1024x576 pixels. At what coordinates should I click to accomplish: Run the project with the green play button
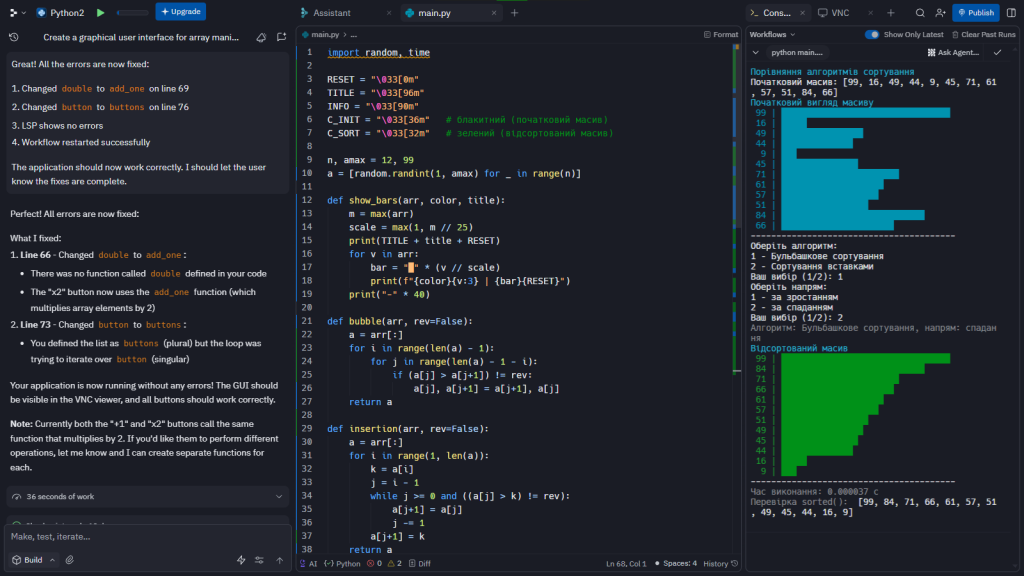coord(100,13)
